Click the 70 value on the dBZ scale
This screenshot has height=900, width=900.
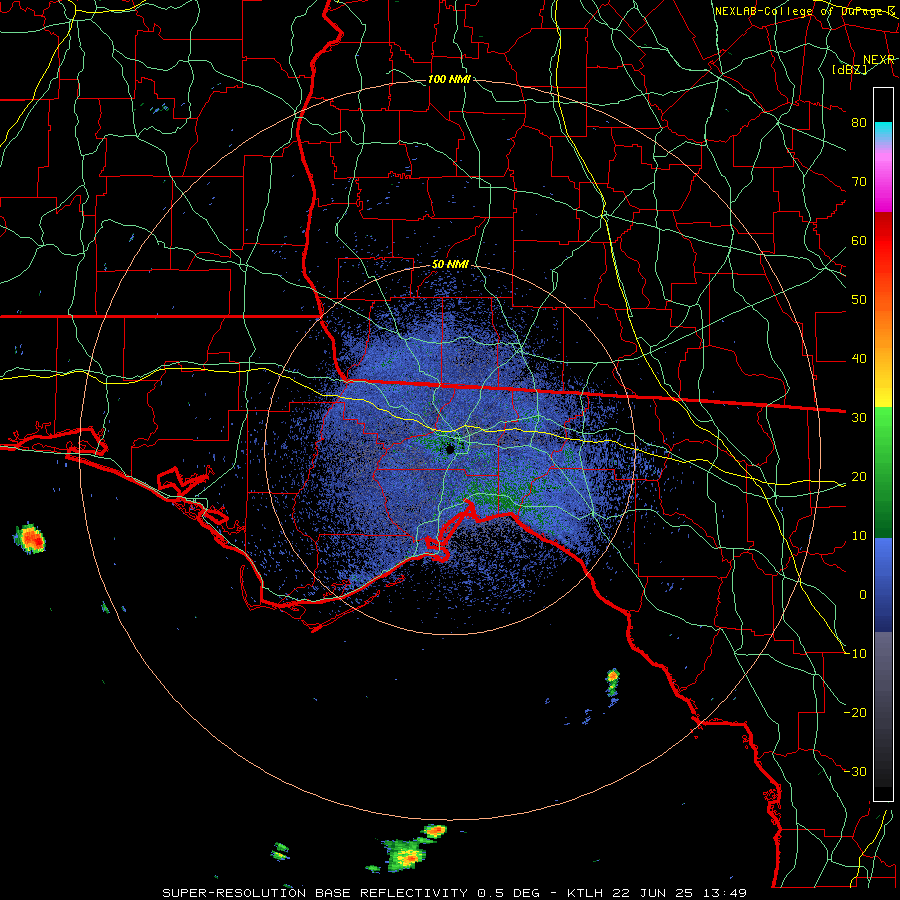859,182
